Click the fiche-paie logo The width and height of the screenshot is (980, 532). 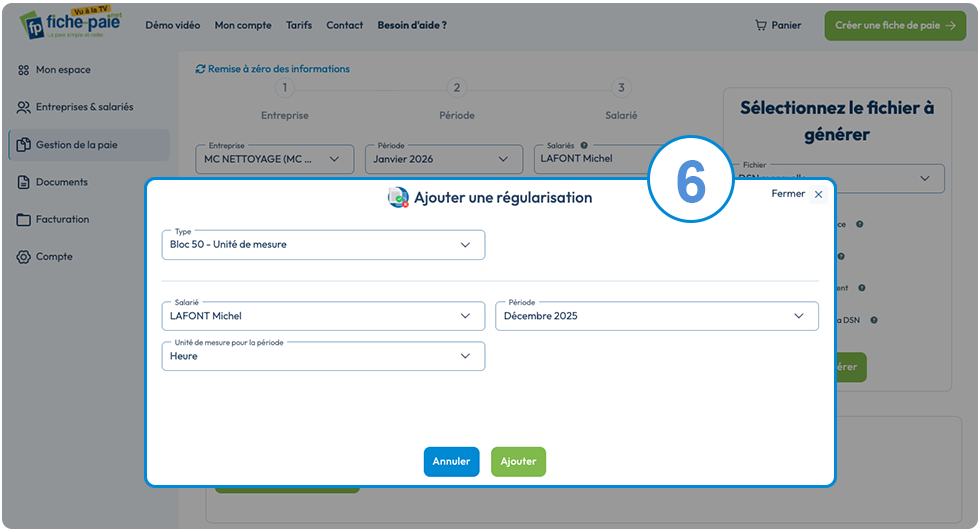[x=70, y=24]
